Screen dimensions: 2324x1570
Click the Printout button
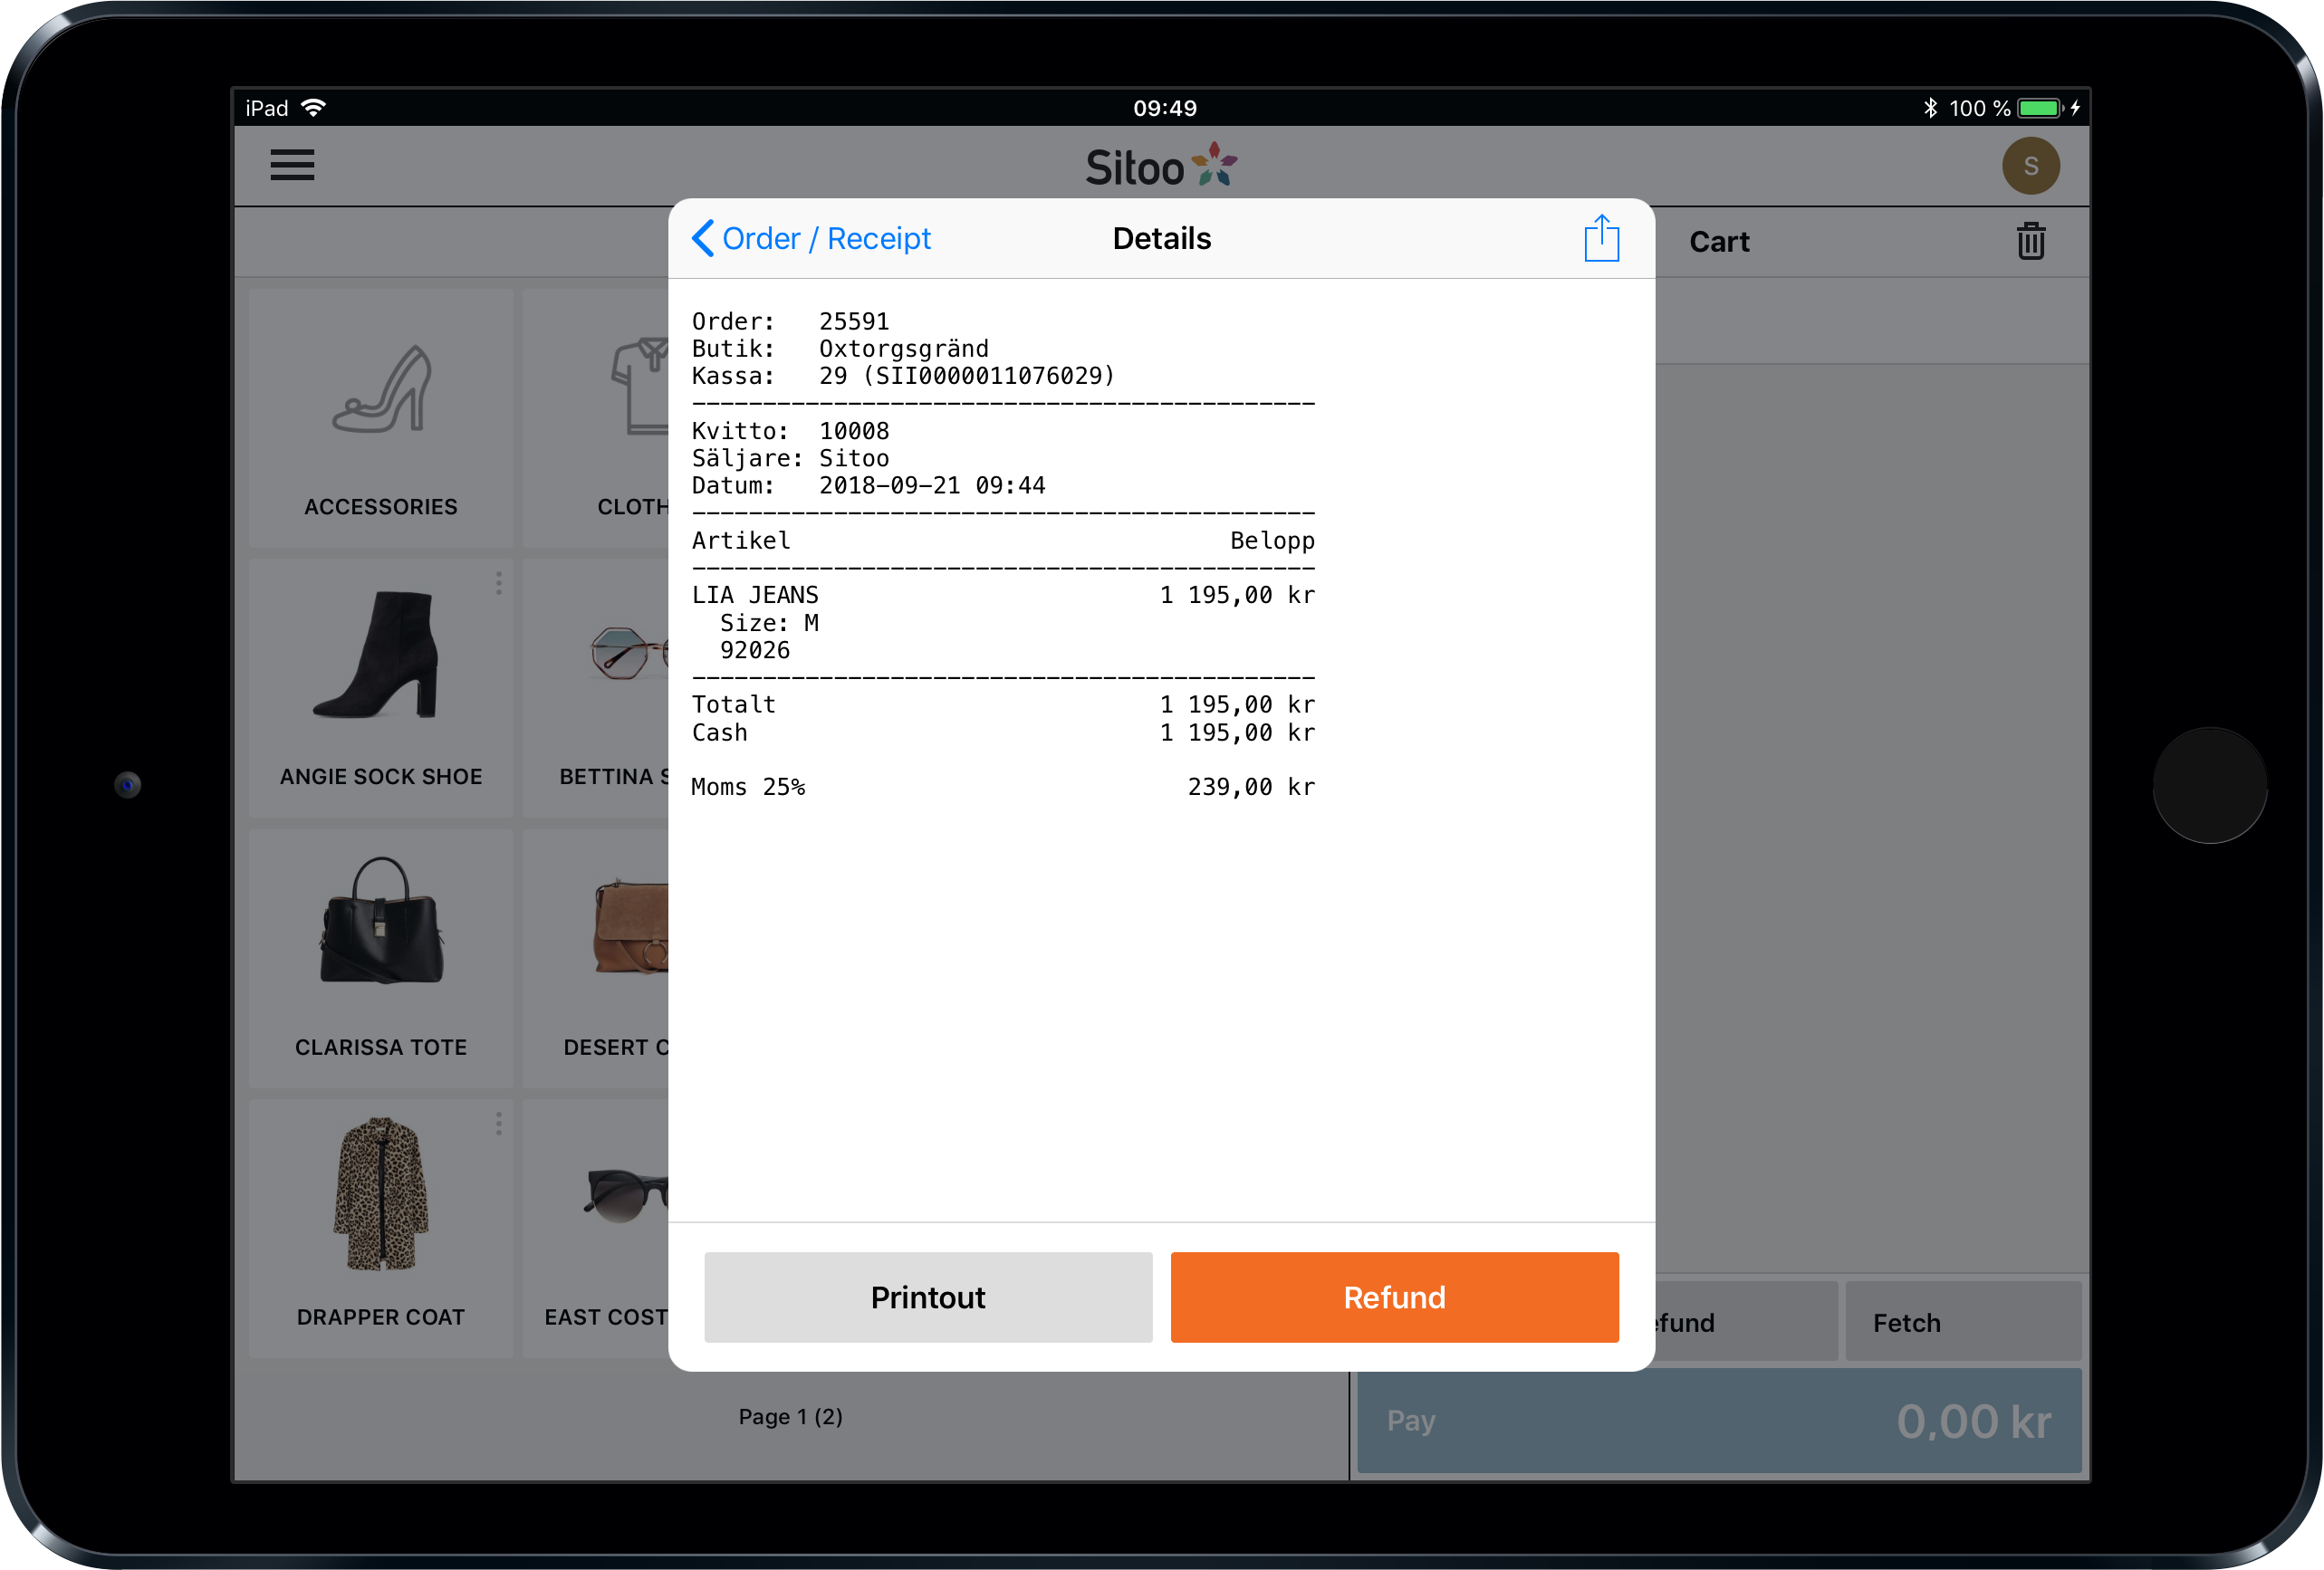[928, 1297]
